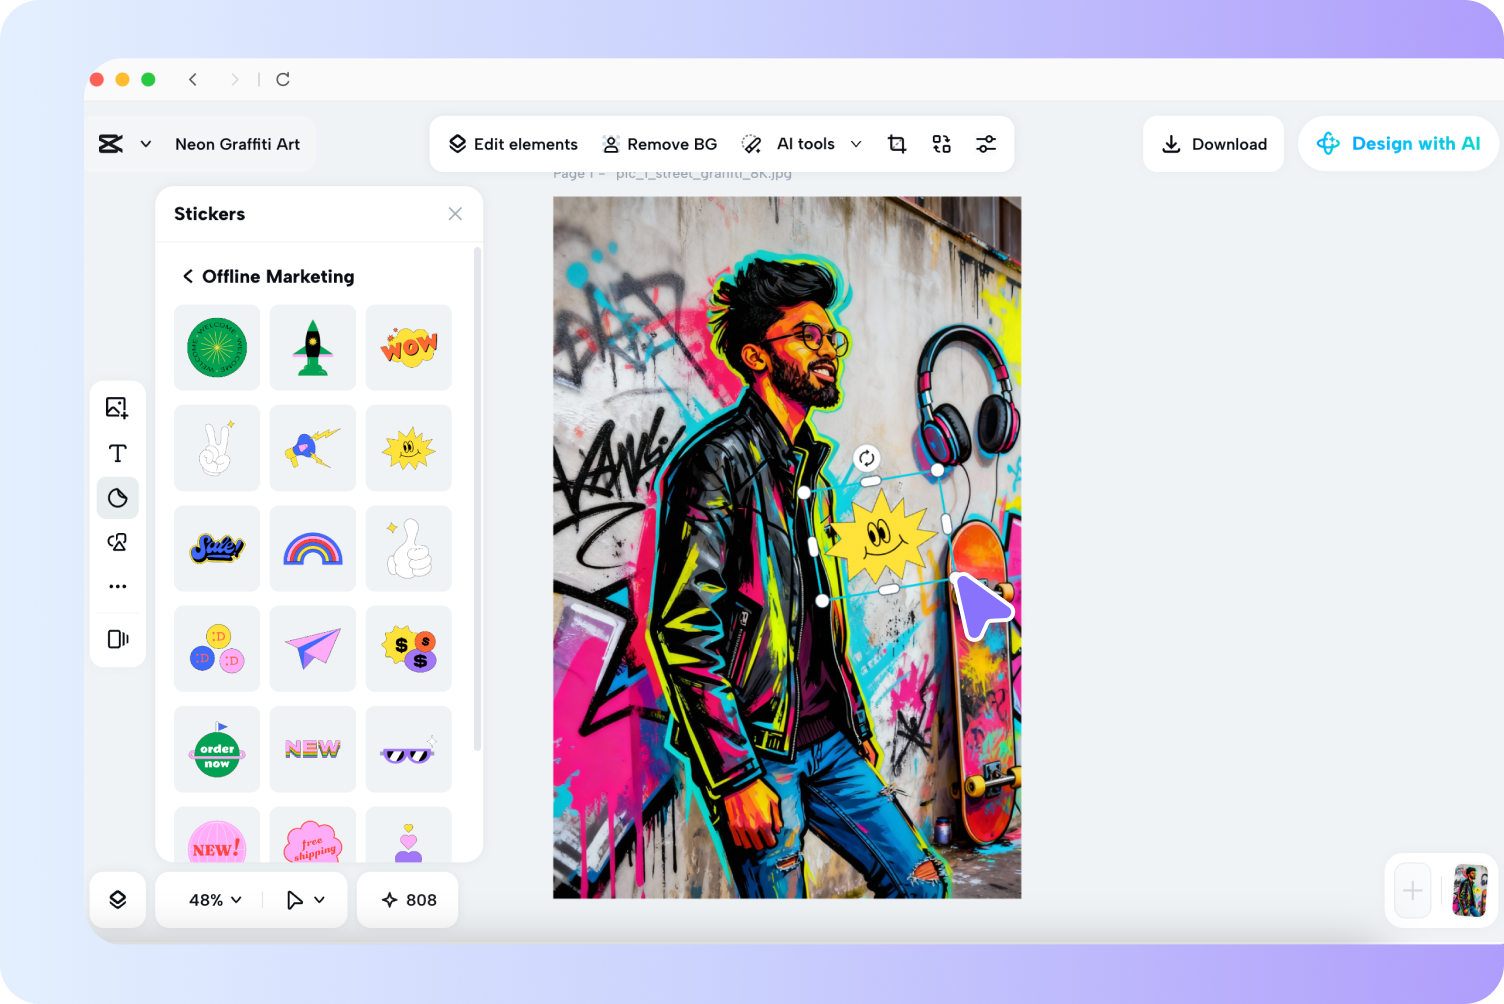Go back from Offline Marketing sticker category
Image resolution: width=1504 pixels, height=1004 pixels.
[187, 276]
